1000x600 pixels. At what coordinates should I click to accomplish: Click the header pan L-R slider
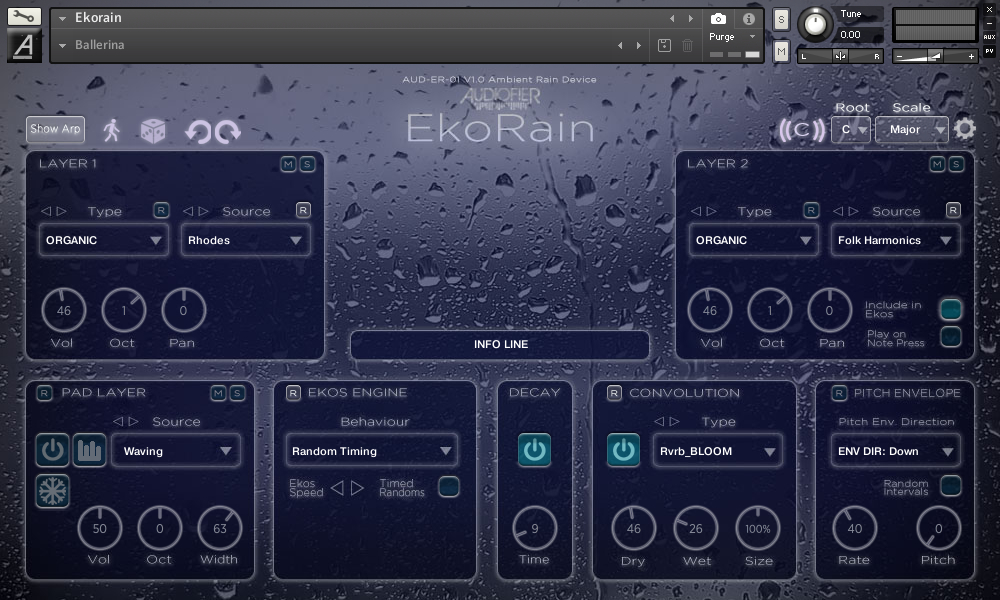coord(841,56)
